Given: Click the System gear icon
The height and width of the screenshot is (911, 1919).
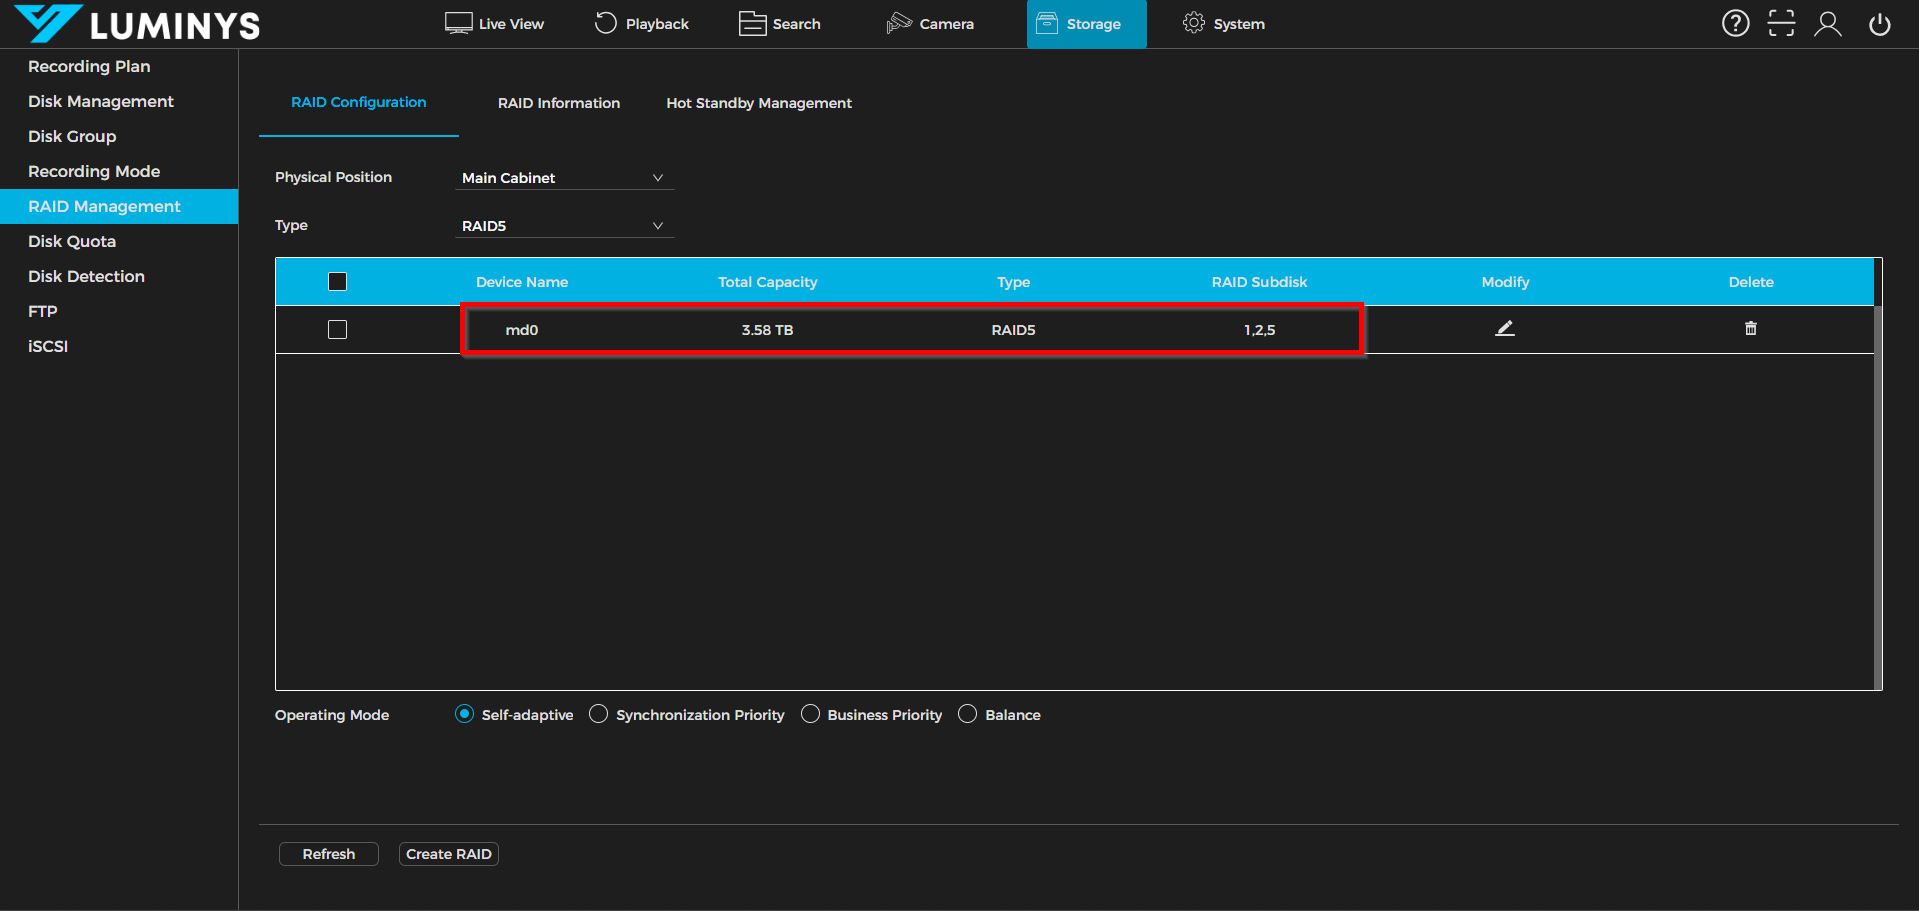Looking at the screenshot, I should 1193,23.
